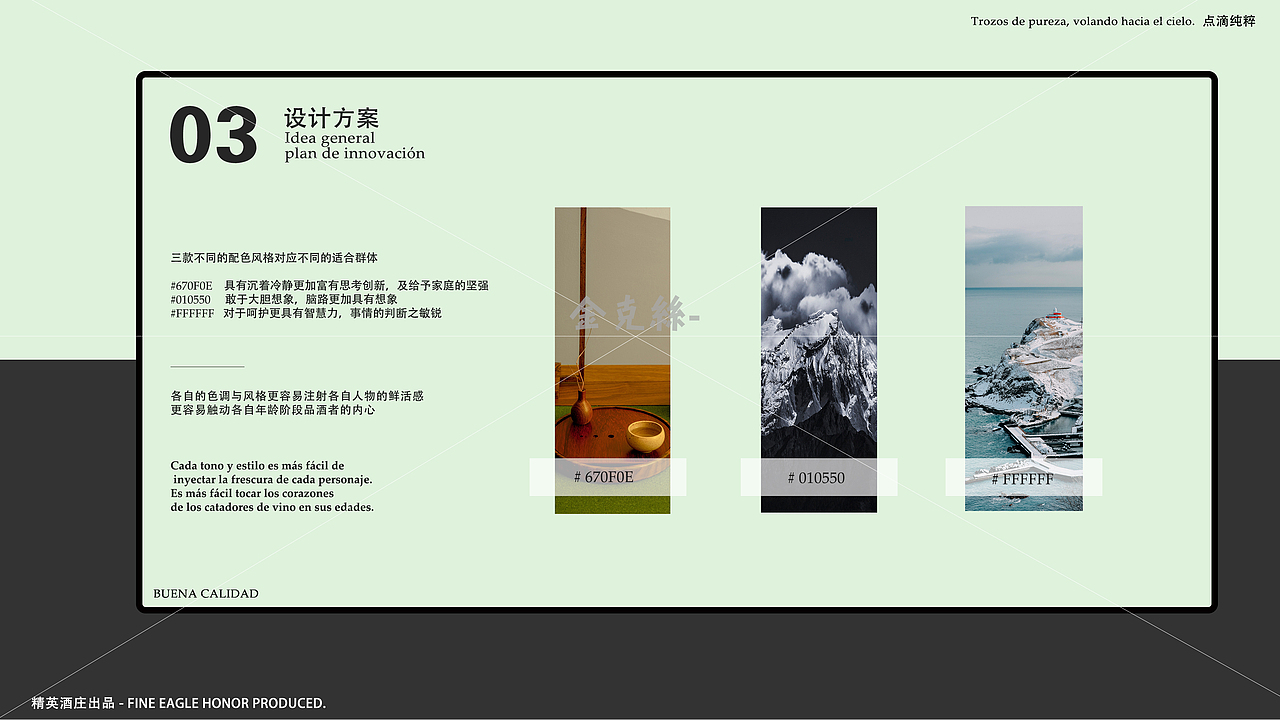Select the Spanish paragraph starting "Cada tono"

pyautogui.click(x=272, y=486)
